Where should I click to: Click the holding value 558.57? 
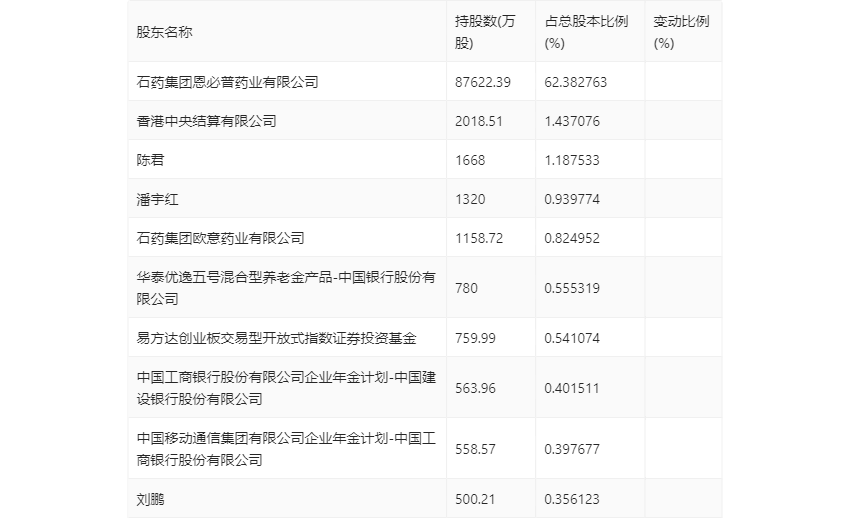point(475,449)
